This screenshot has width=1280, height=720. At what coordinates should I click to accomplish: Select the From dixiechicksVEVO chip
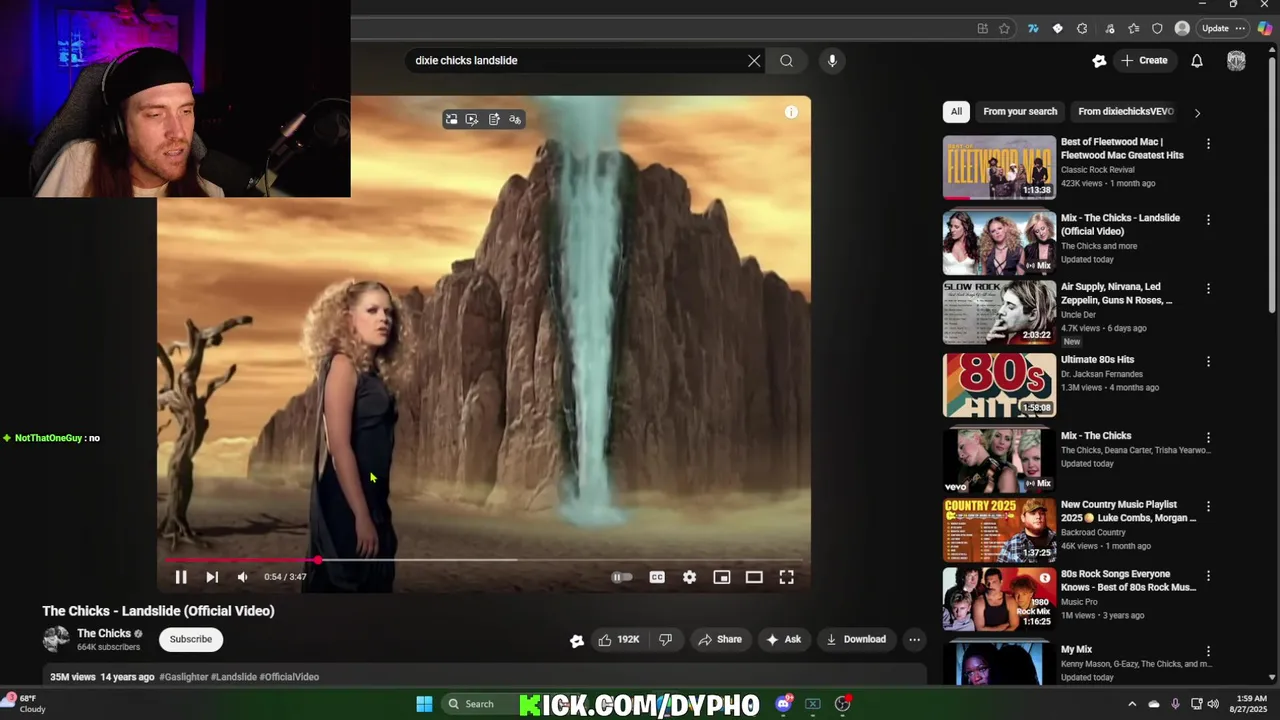(x=1125, y=112)
